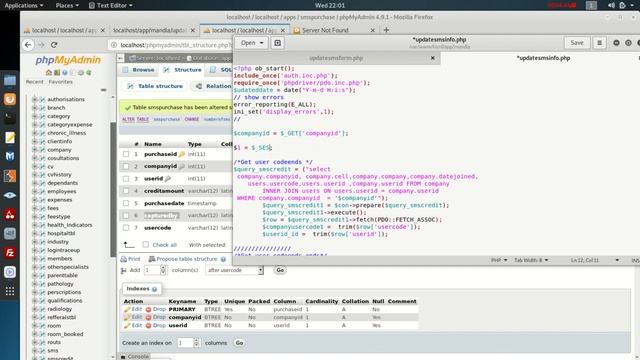Tick the userid column checkbox
Screen dimensions: 640x360
[126, 178]
